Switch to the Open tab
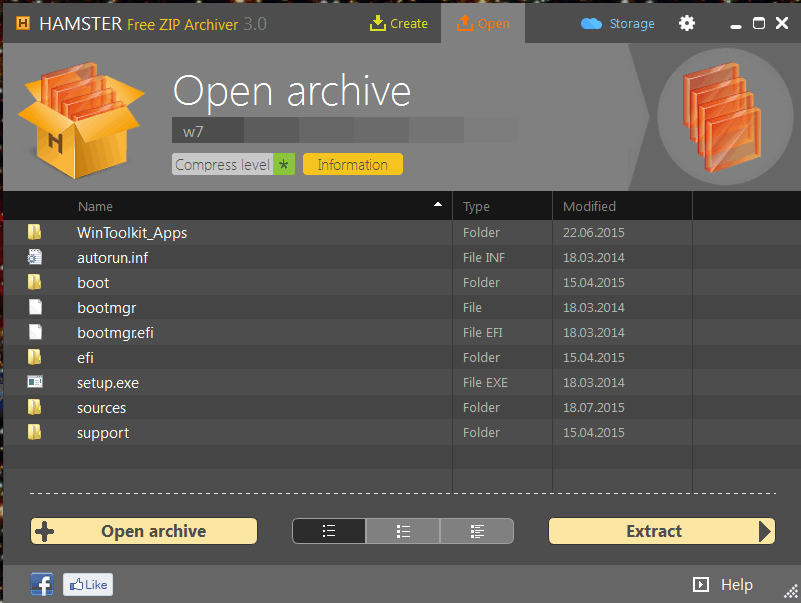The width and height of the screenshot is (801, 603). point(483,24)
